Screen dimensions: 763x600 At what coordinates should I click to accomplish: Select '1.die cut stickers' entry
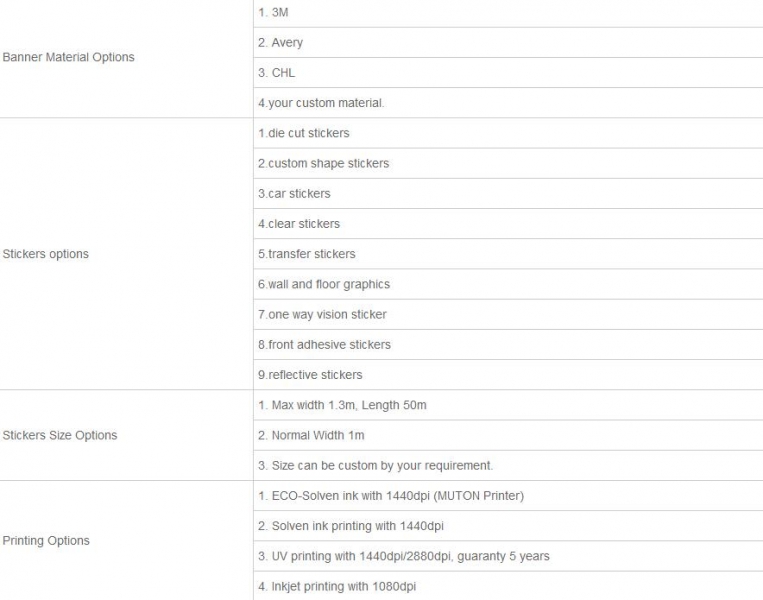(x=508, y=133)
